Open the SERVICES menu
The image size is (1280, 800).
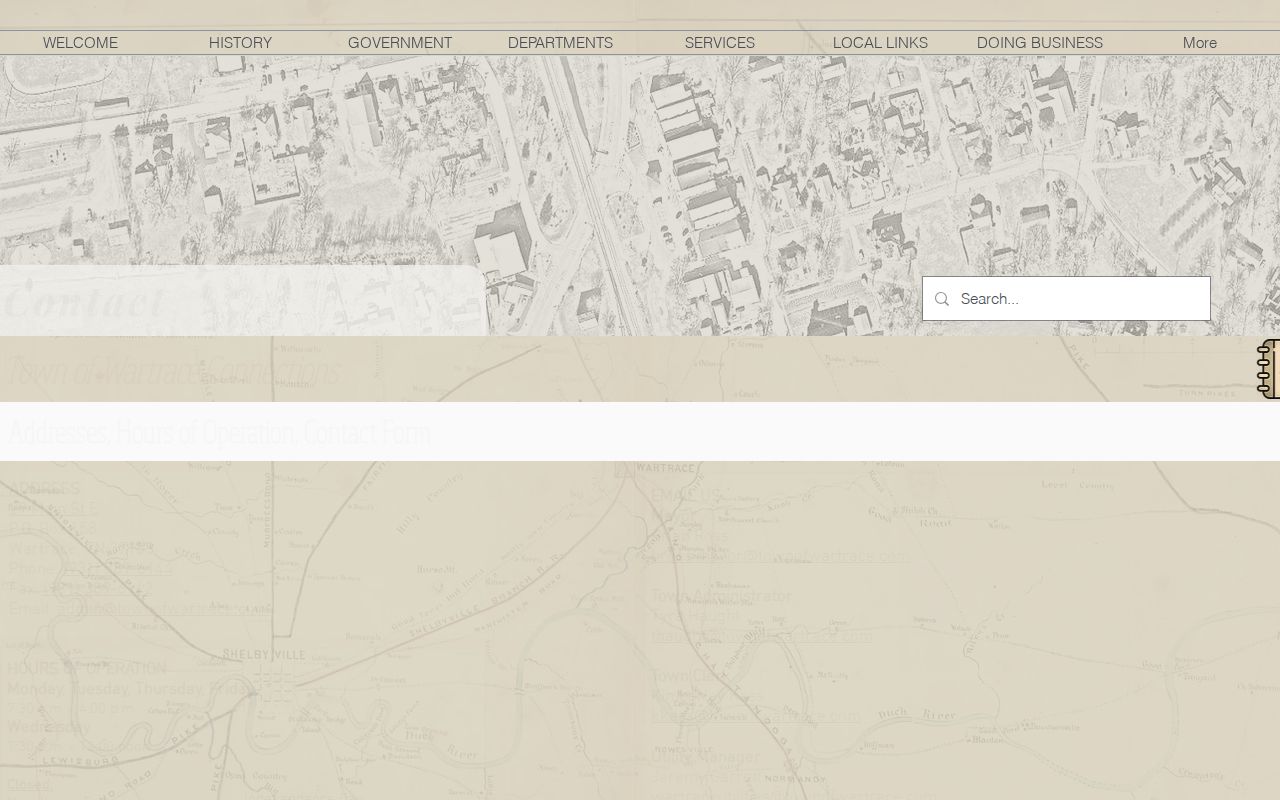point(720,43)
